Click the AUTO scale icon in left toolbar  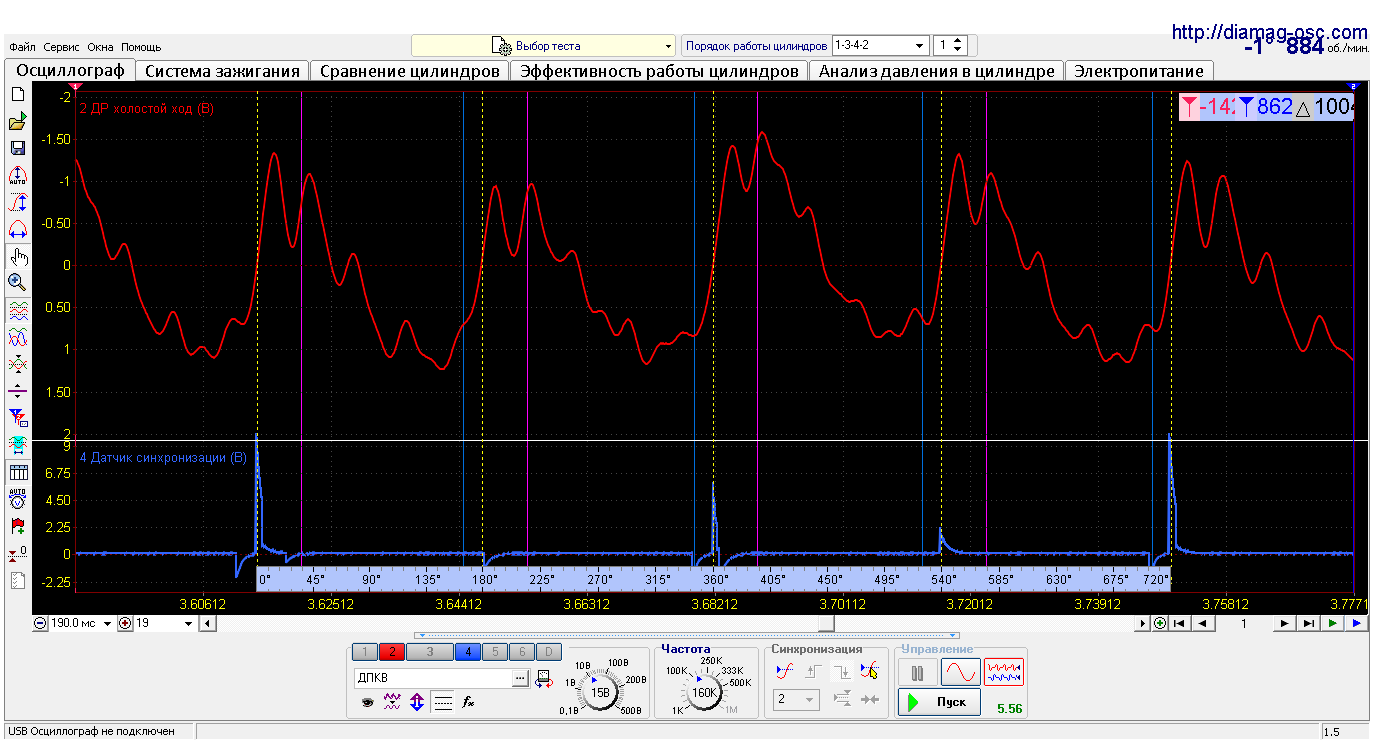pos(17,175)
